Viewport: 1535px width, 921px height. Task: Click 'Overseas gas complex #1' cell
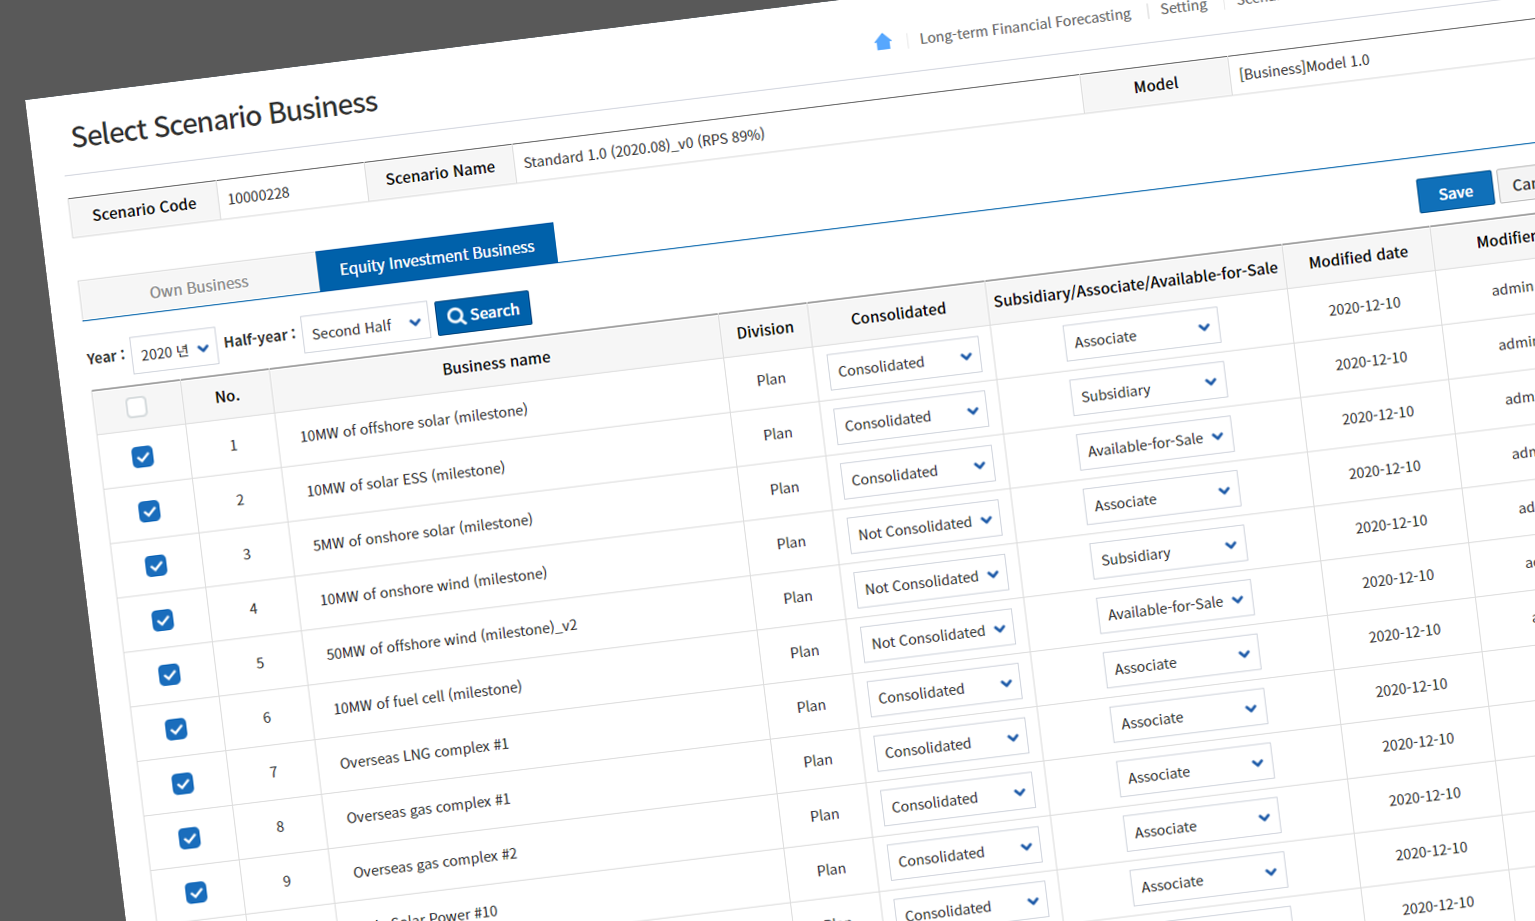(428, 809)
